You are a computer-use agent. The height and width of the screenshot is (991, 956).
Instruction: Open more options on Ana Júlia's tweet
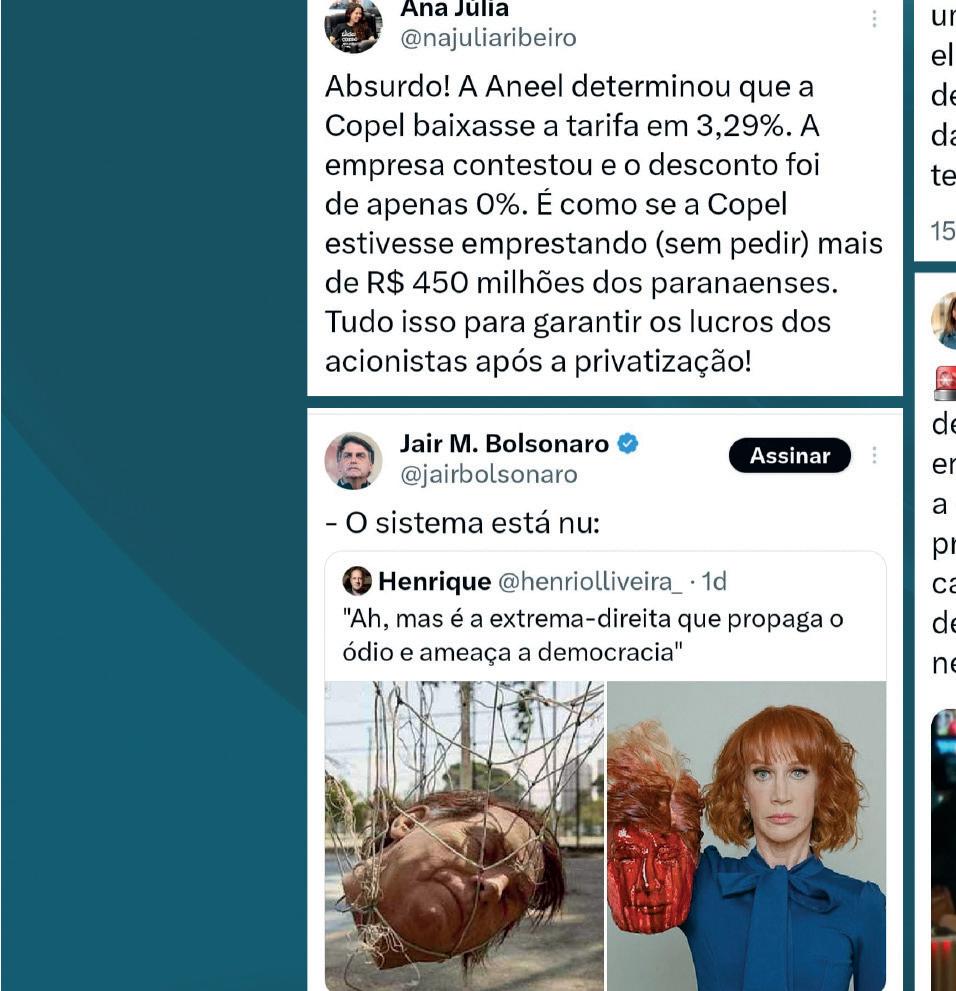click(874, 19)
